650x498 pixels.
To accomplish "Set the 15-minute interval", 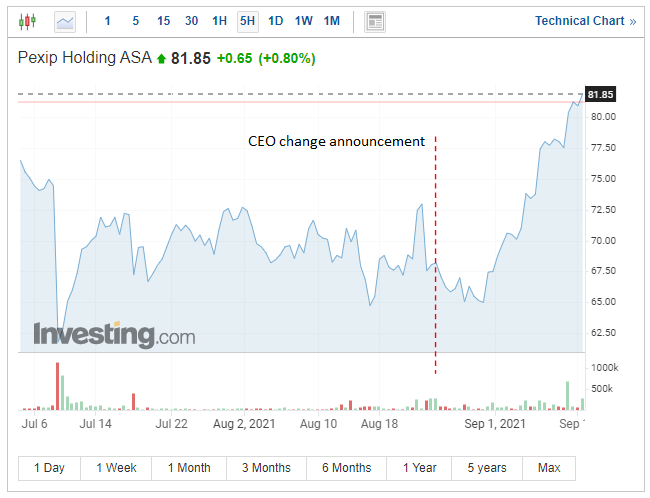I will coord(163,21).
